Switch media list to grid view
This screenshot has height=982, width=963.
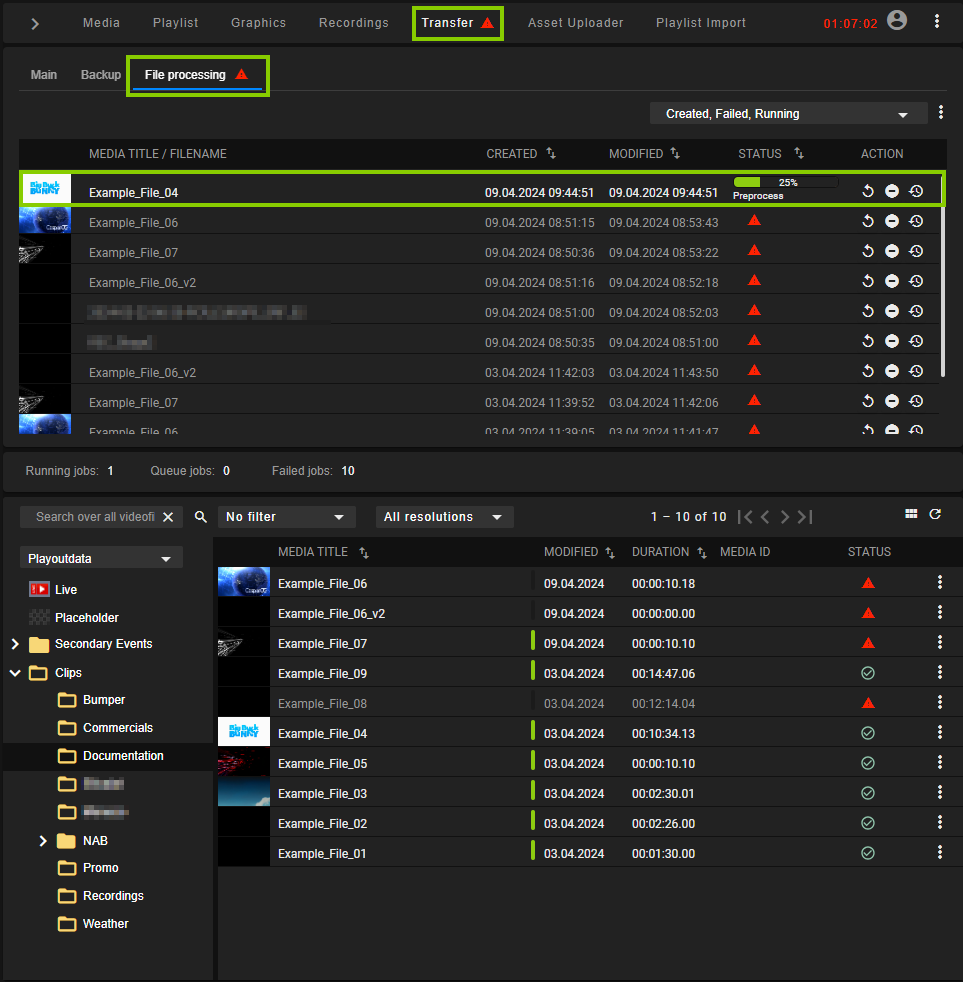point(911,513)
